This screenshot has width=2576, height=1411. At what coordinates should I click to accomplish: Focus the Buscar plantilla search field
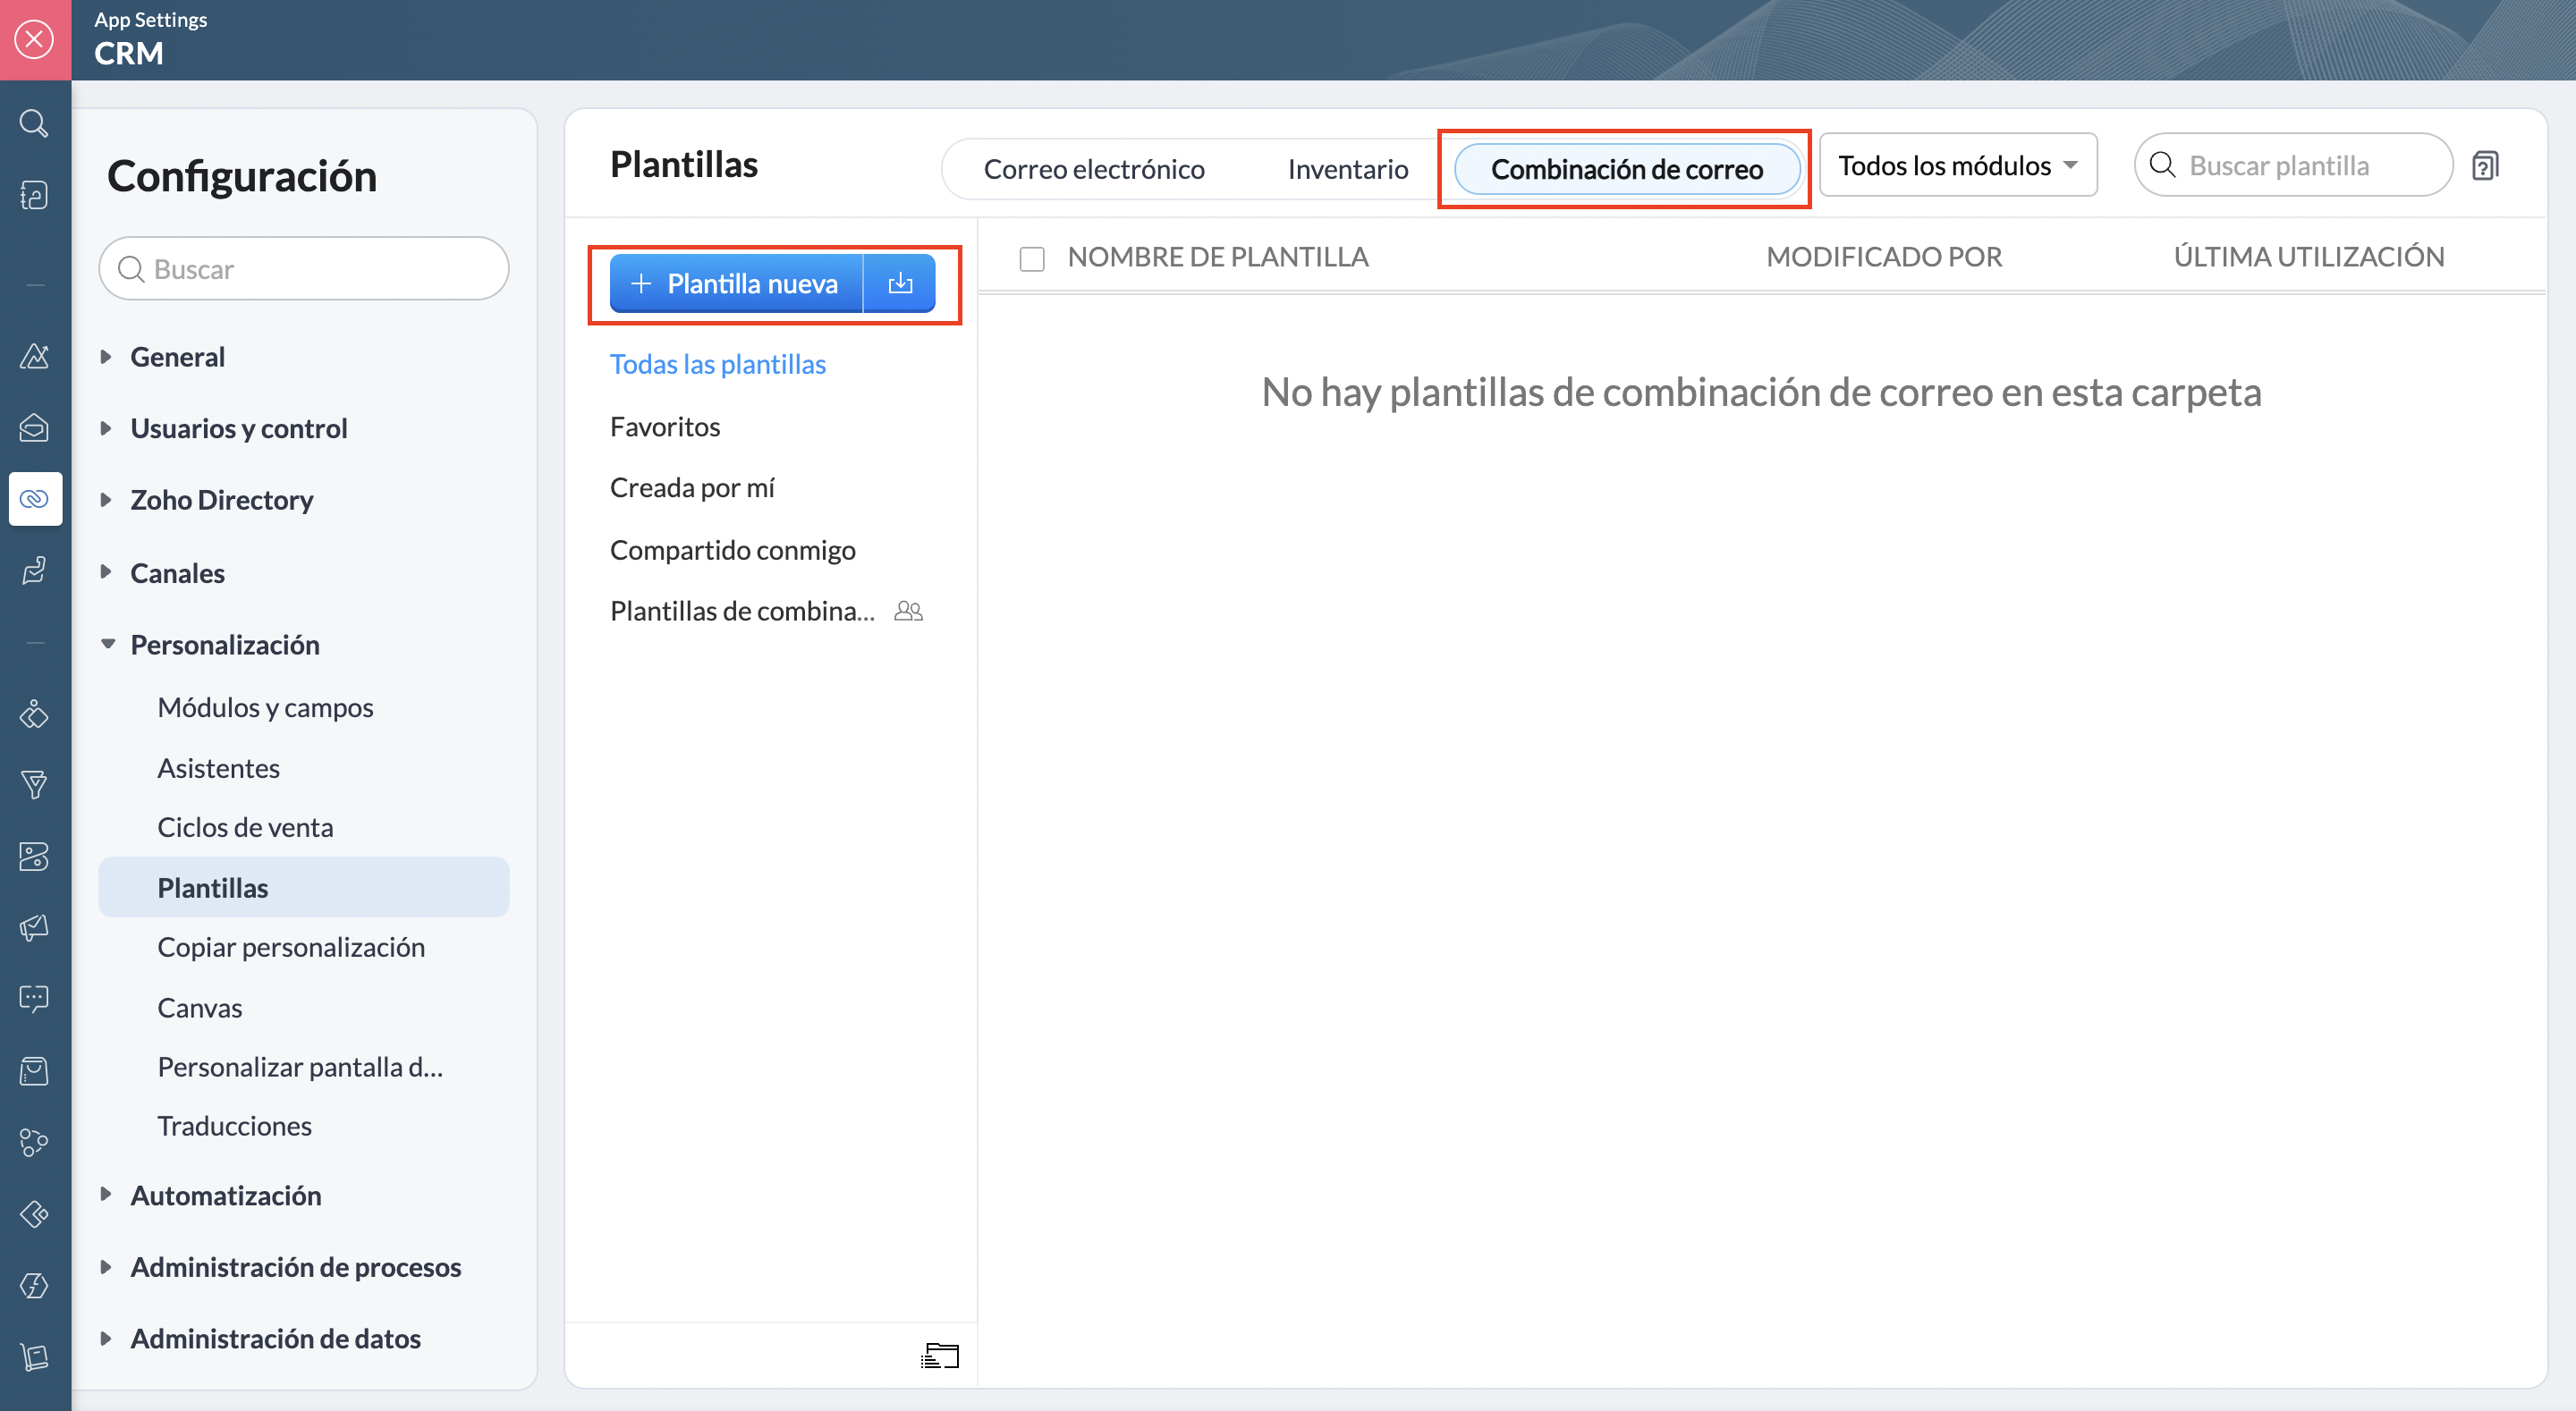pyautogui.click(x=2293, y=165)
